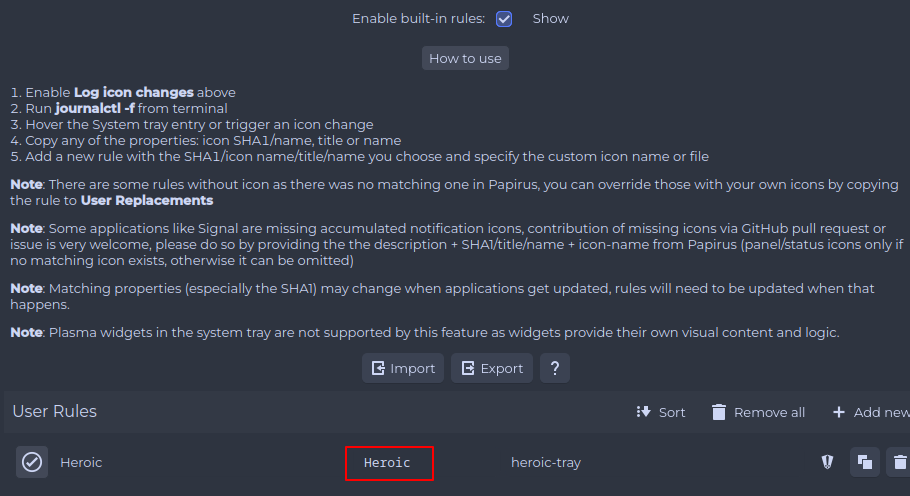Click the Heroic rule description label
Screen dimensions: 910x496
tap(81, 462)
